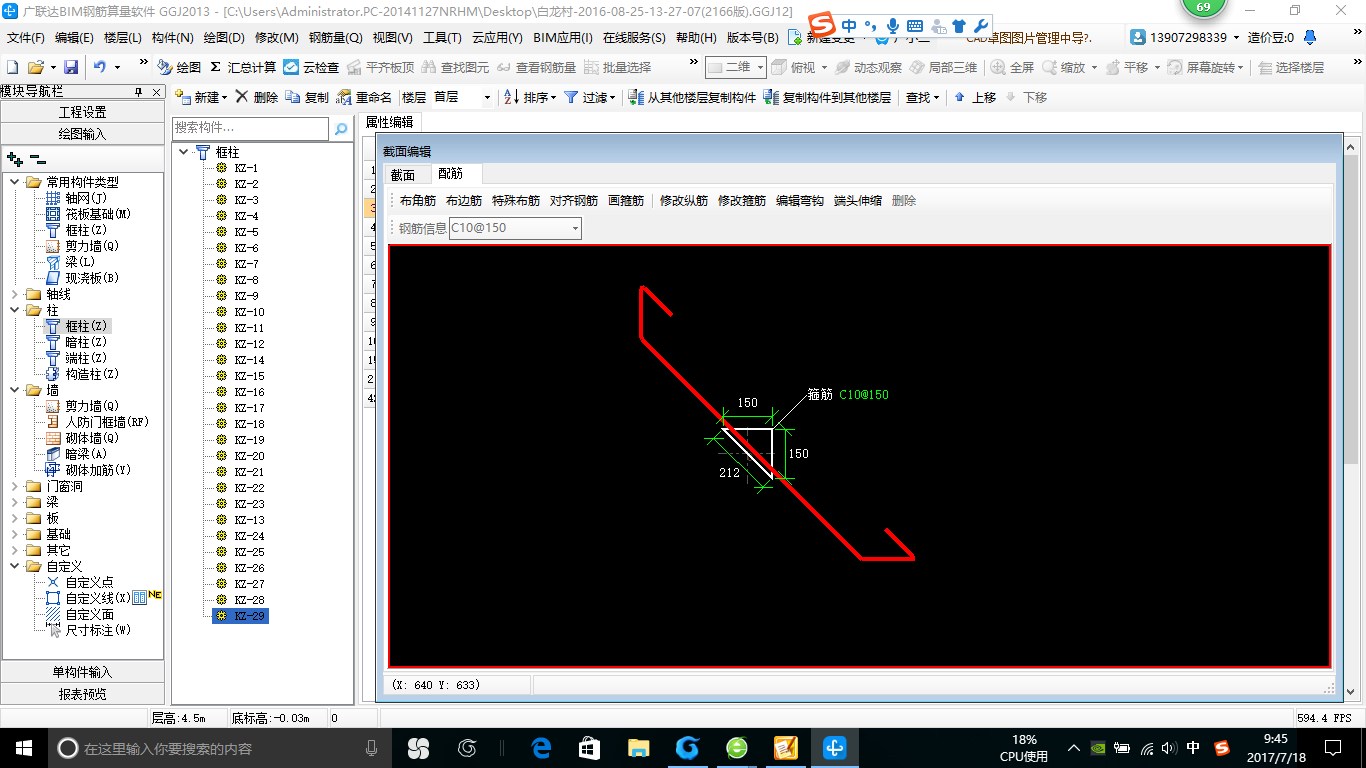Click the 动态观察 orbit icon
This screenshot has width=1366, height=768.
(842, 67)
